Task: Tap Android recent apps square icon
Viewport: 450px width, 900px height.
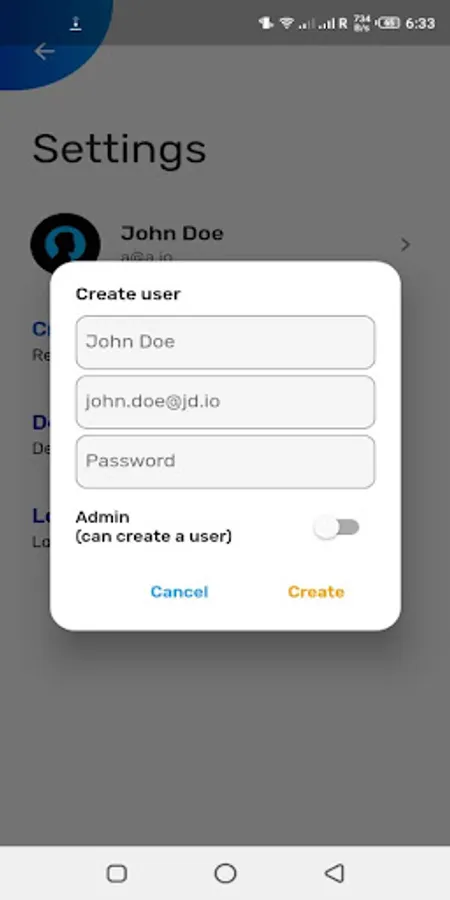Action: [x=117, y=873]
